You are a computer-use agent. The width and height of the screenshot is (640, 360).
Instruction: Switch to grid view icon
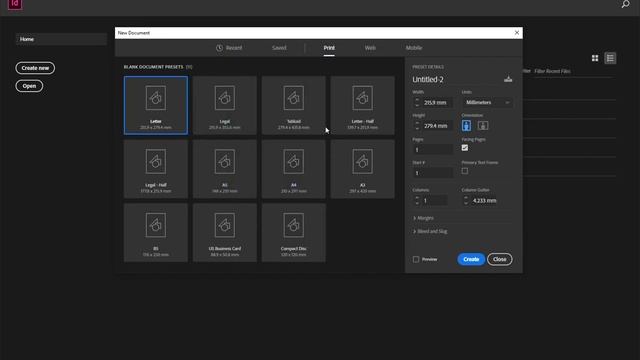click(x=595, y=58)
